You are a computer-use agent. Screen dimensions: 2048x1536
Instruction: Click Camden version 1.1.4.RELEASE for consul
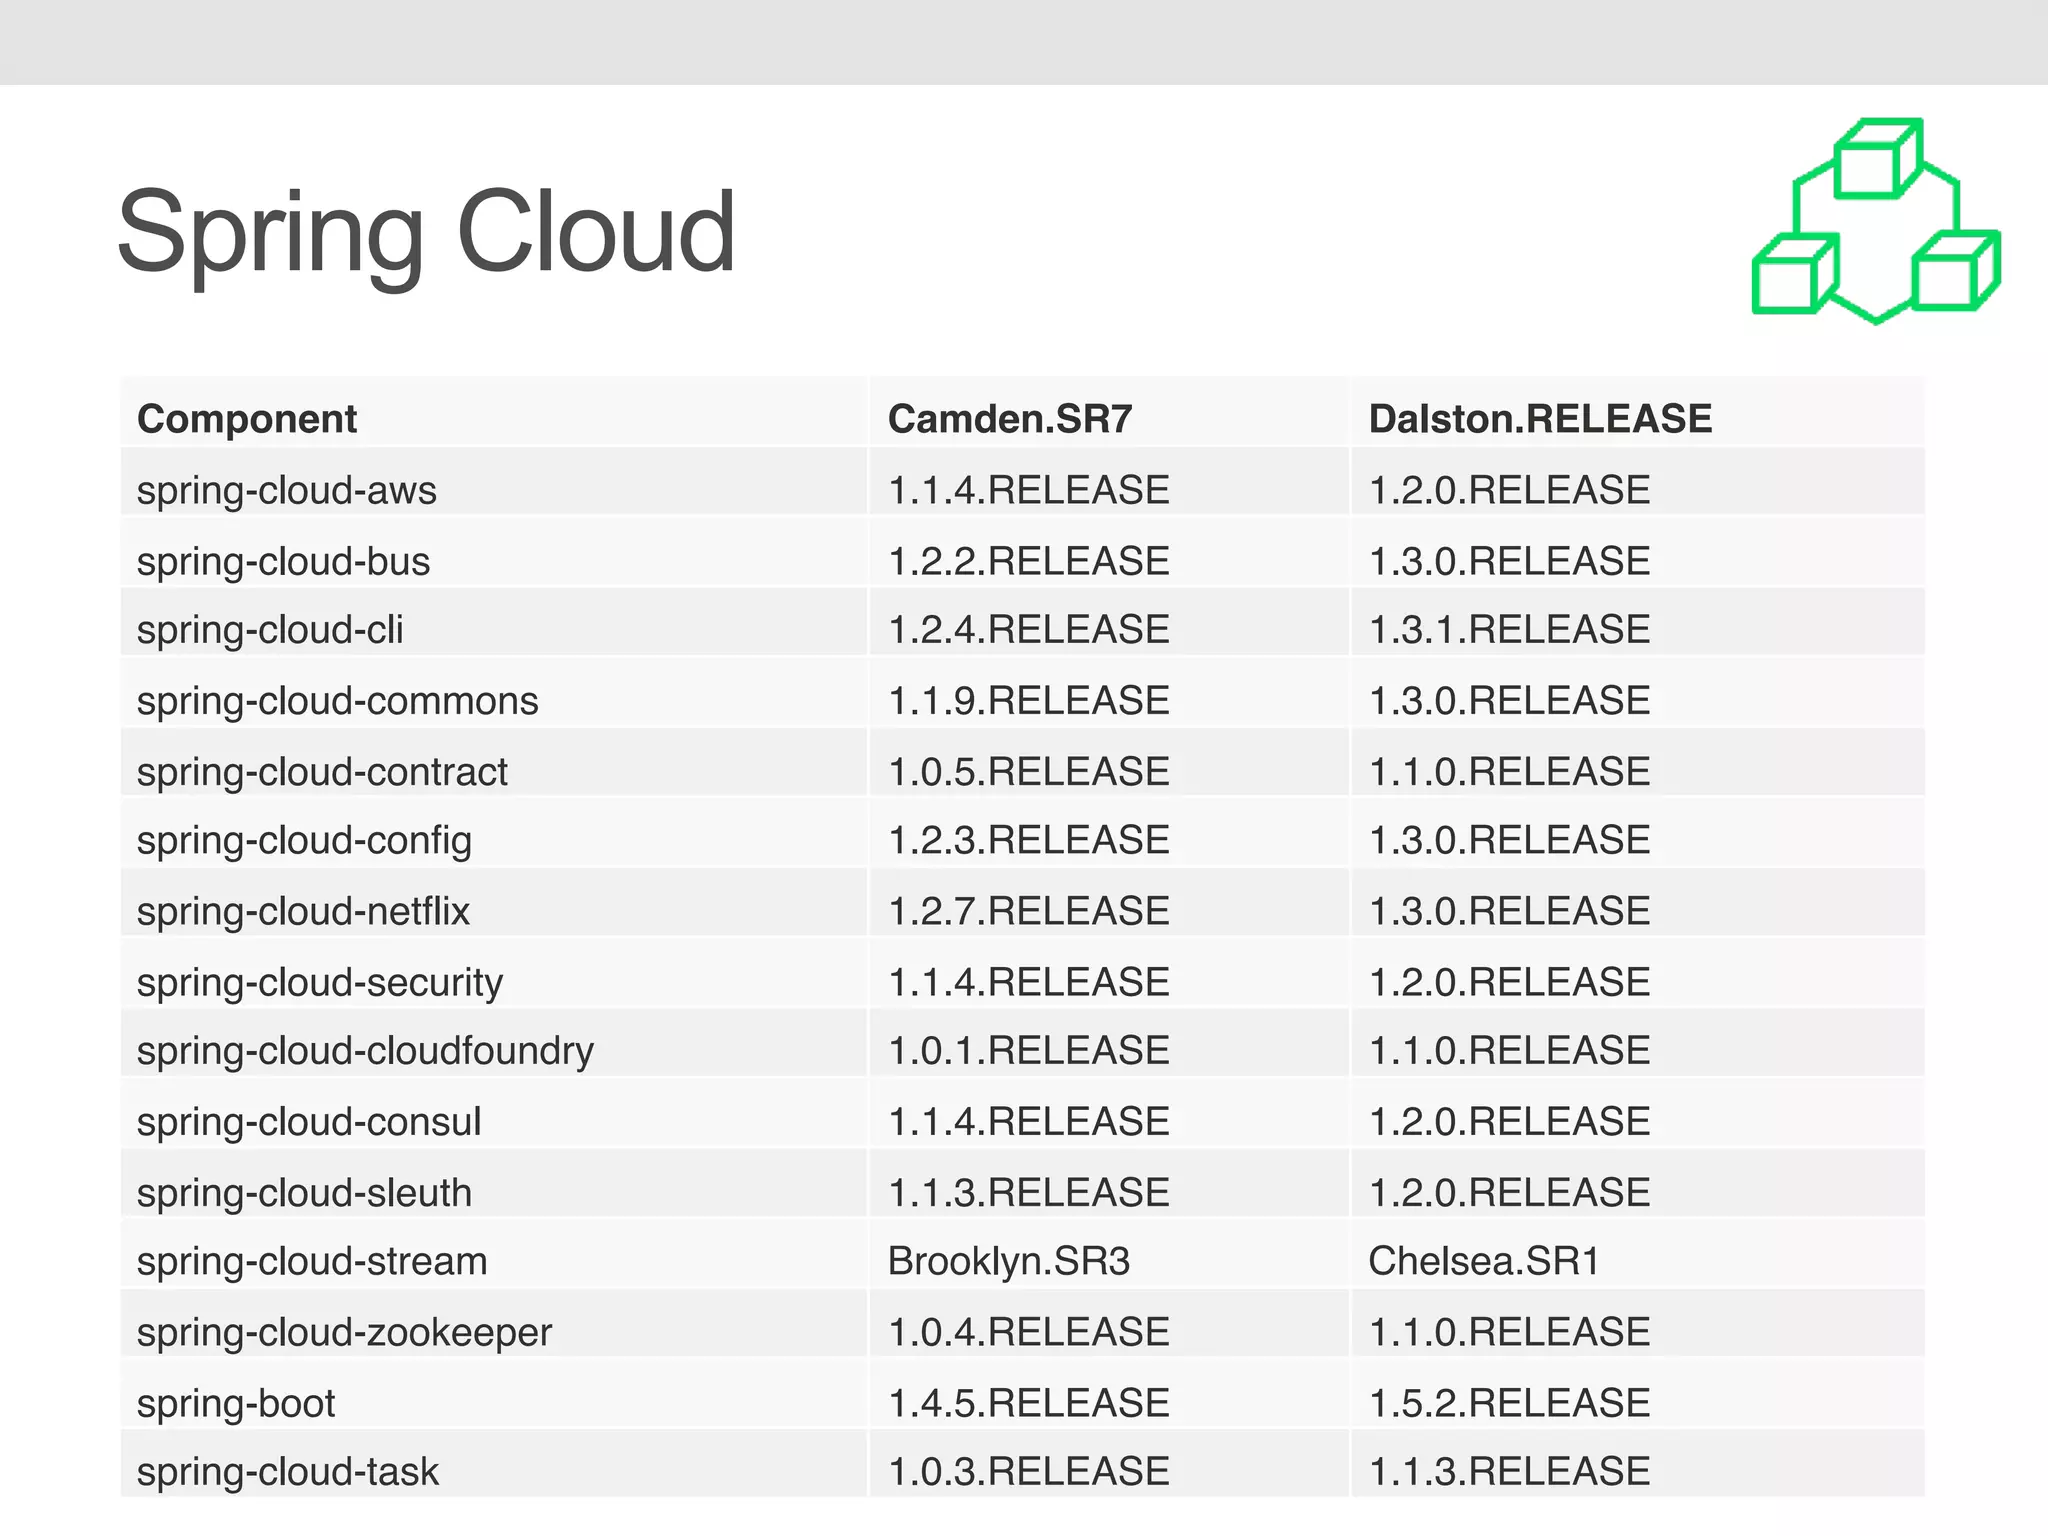[1029, 1122]
